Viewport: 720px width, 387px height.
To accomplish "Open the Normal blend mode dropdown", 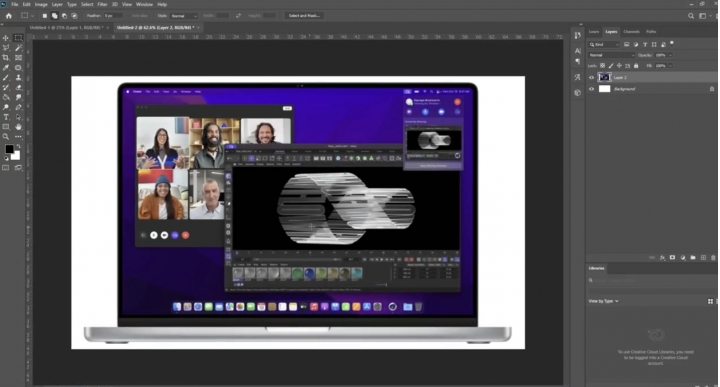I will (612, 55).
